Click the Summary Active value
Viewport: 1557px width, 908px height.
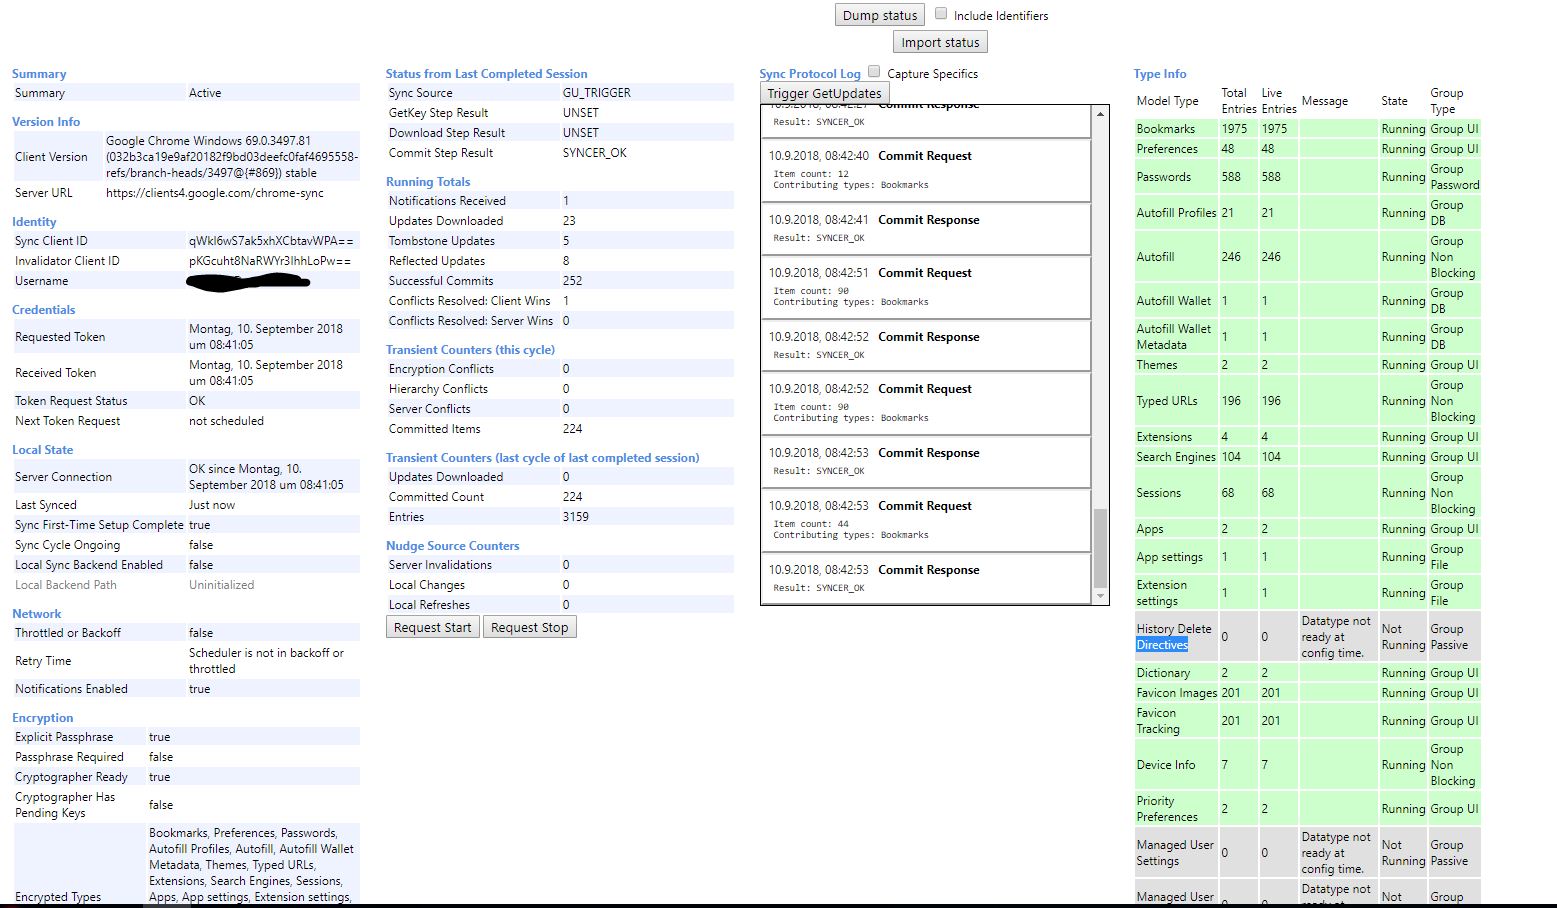click(205, 93)
